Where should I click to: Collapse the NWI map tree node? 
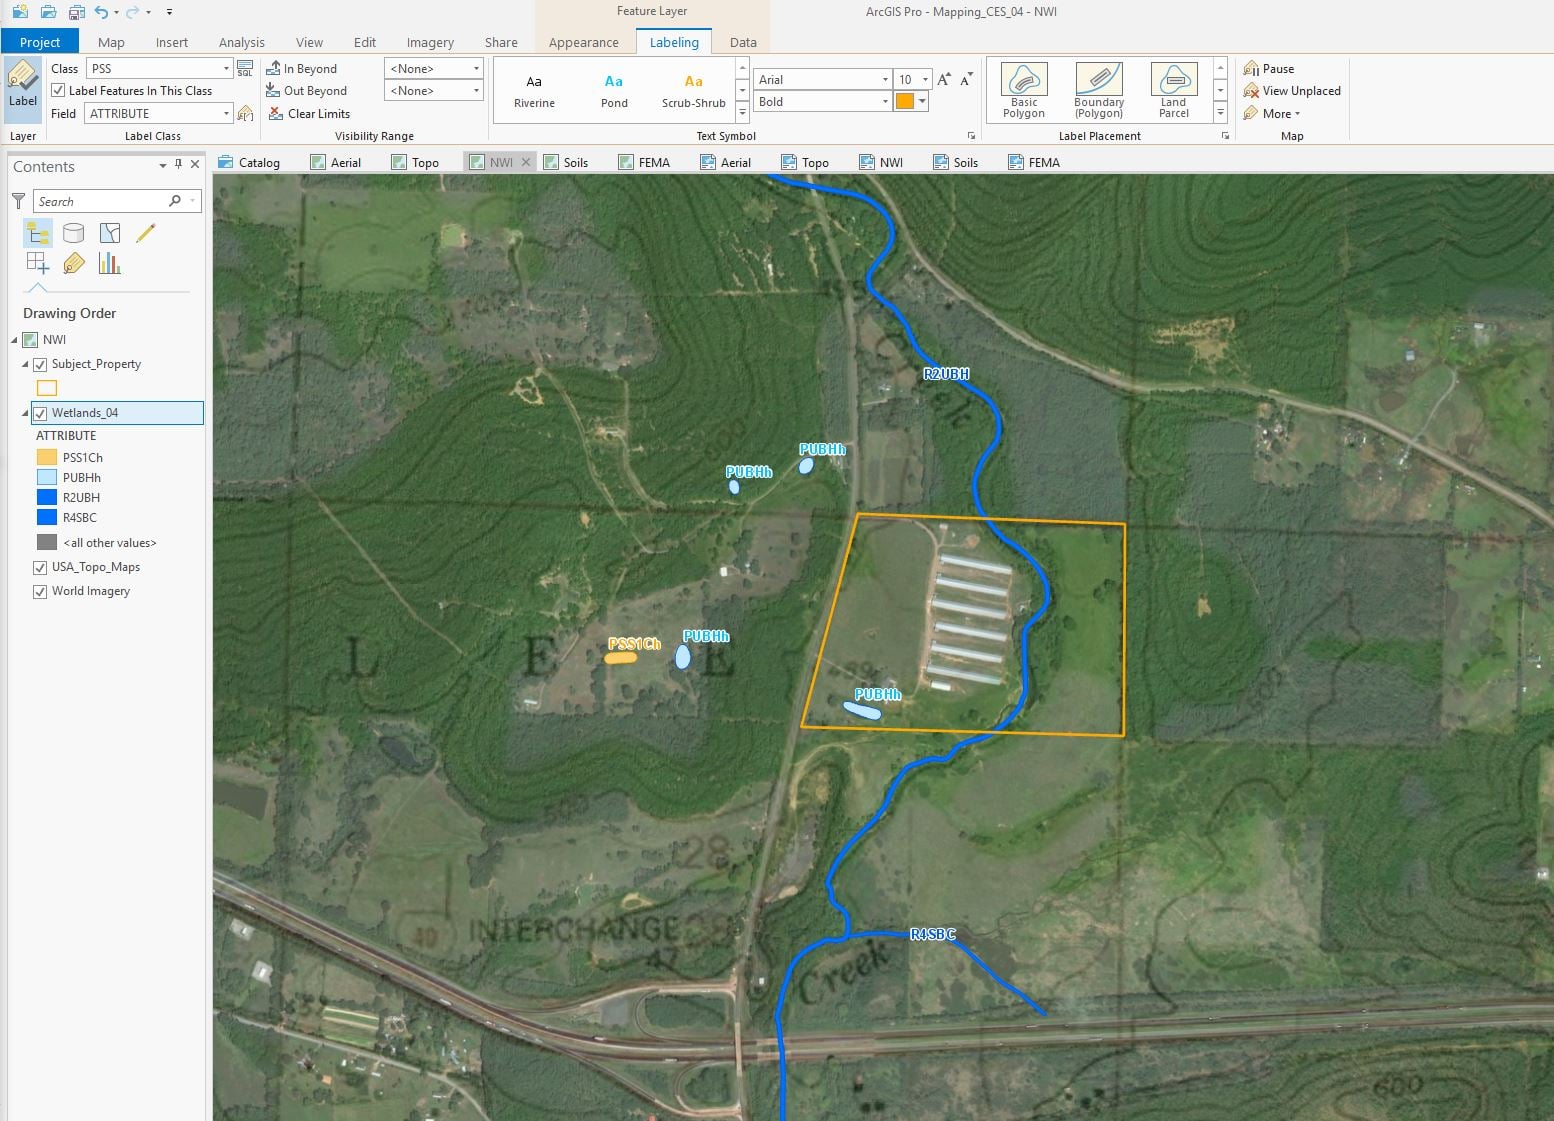pos(14,340)
